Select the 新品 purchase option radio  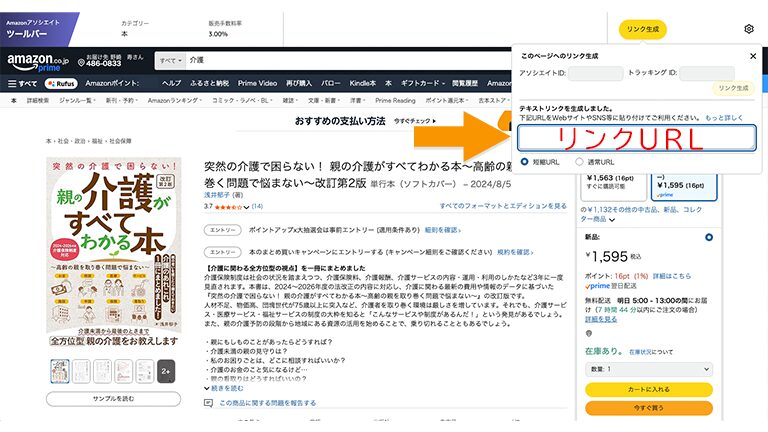click(709, 238)
